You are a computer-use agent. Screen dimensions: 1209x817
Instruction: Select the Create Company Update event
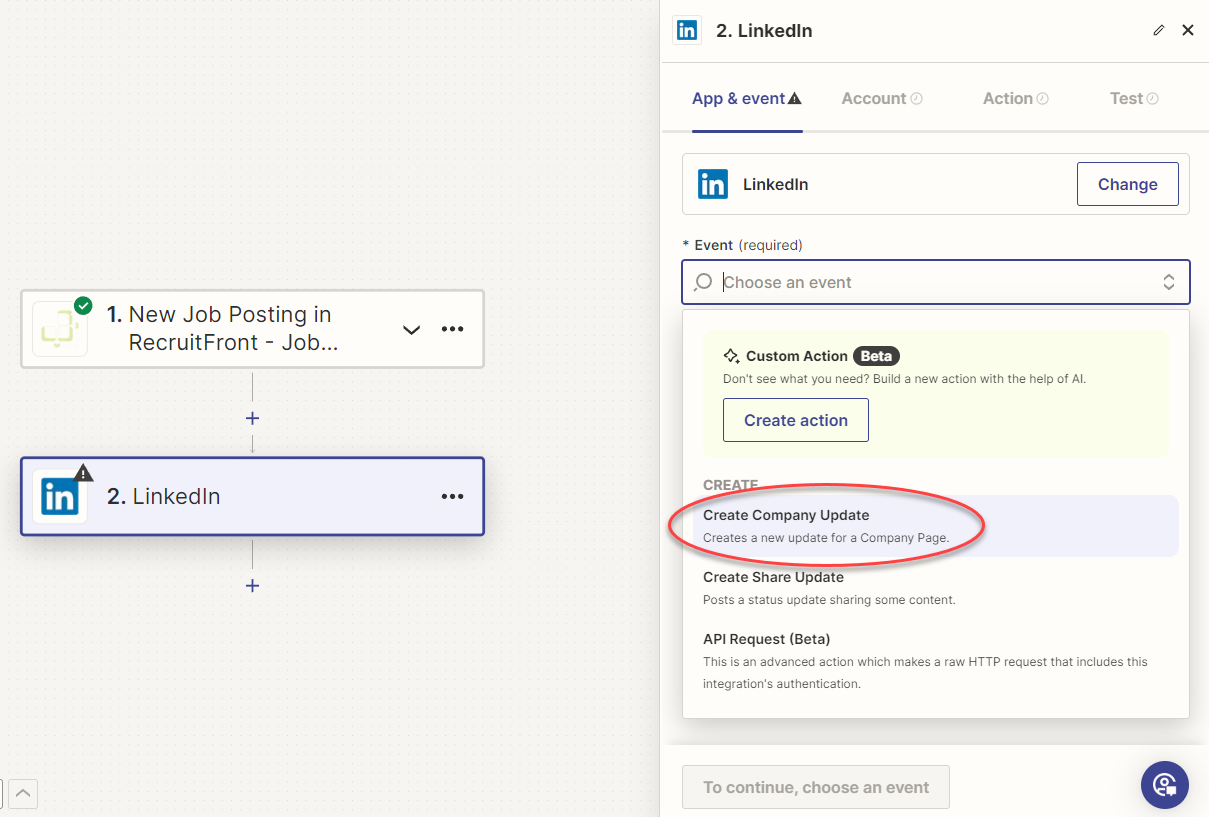[x=935, y=526]
